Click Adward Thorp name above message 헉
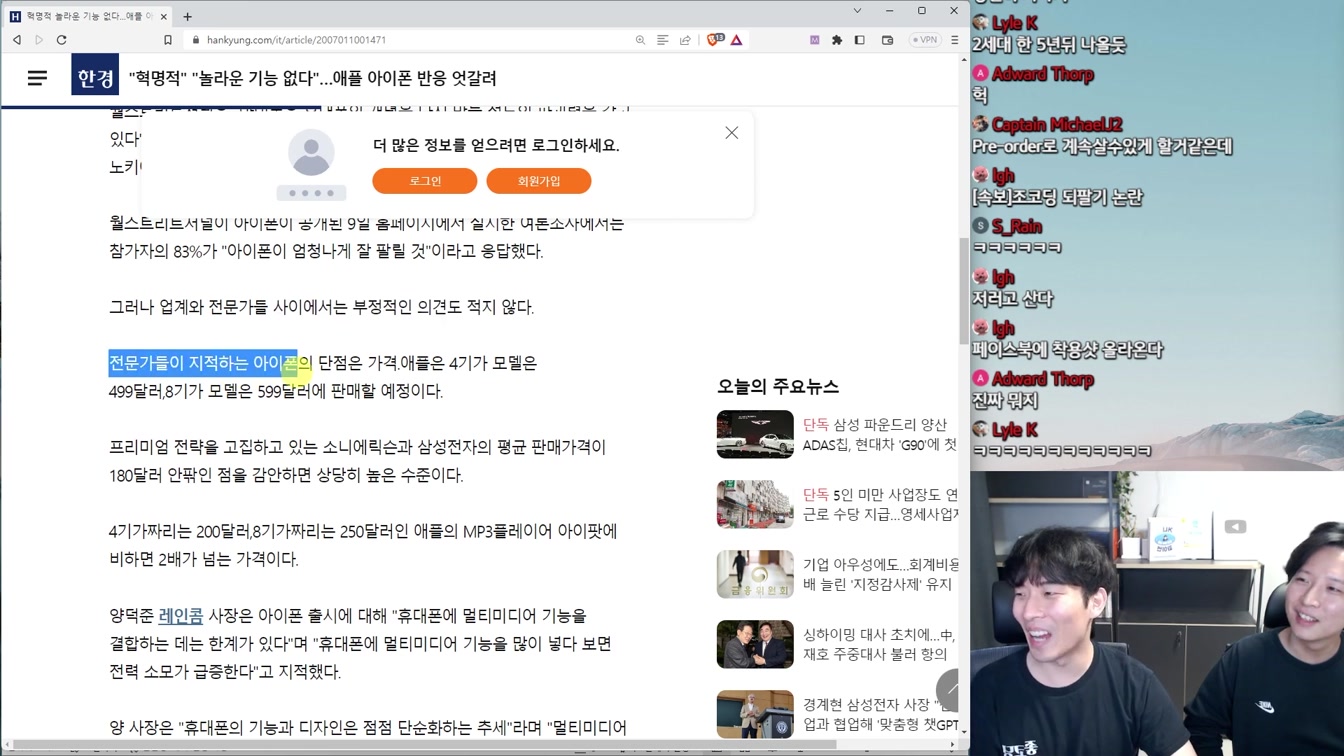1344x756 pixels. tap(1042, 74)
